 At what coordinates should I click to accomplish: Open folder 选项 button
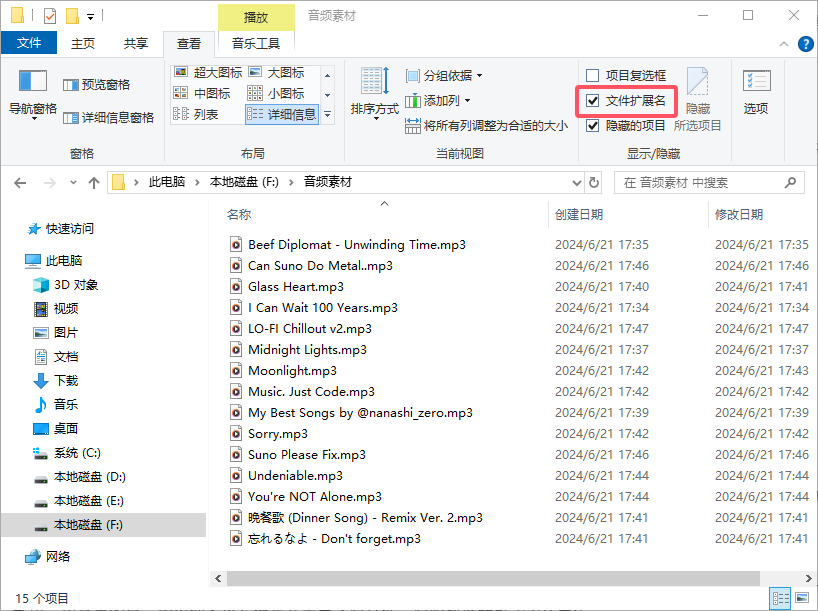click(x=756, y=92)
